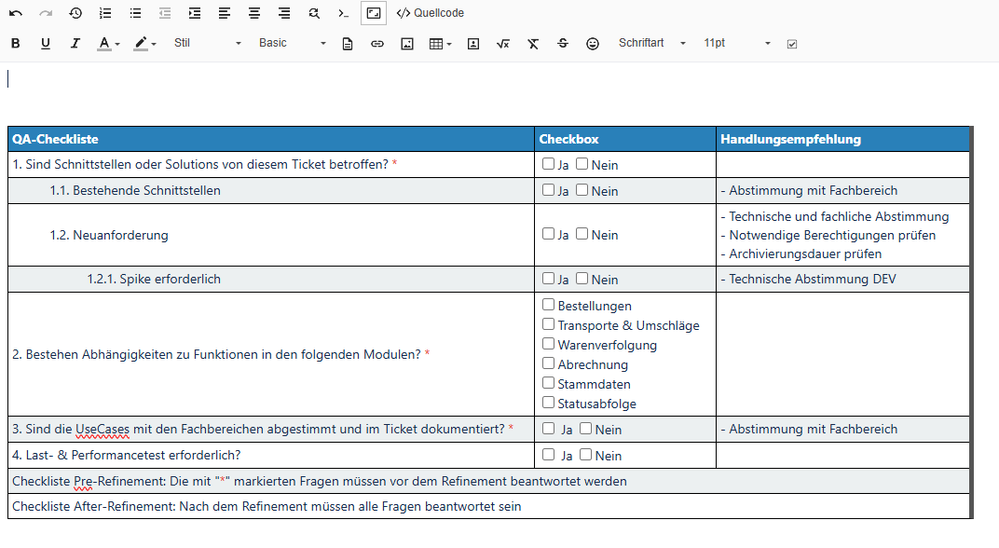Image resolution: width=999 pixels, height=548 pixels.
Task: Toggle fullscreen editor mode
Action: coord(373,13)
